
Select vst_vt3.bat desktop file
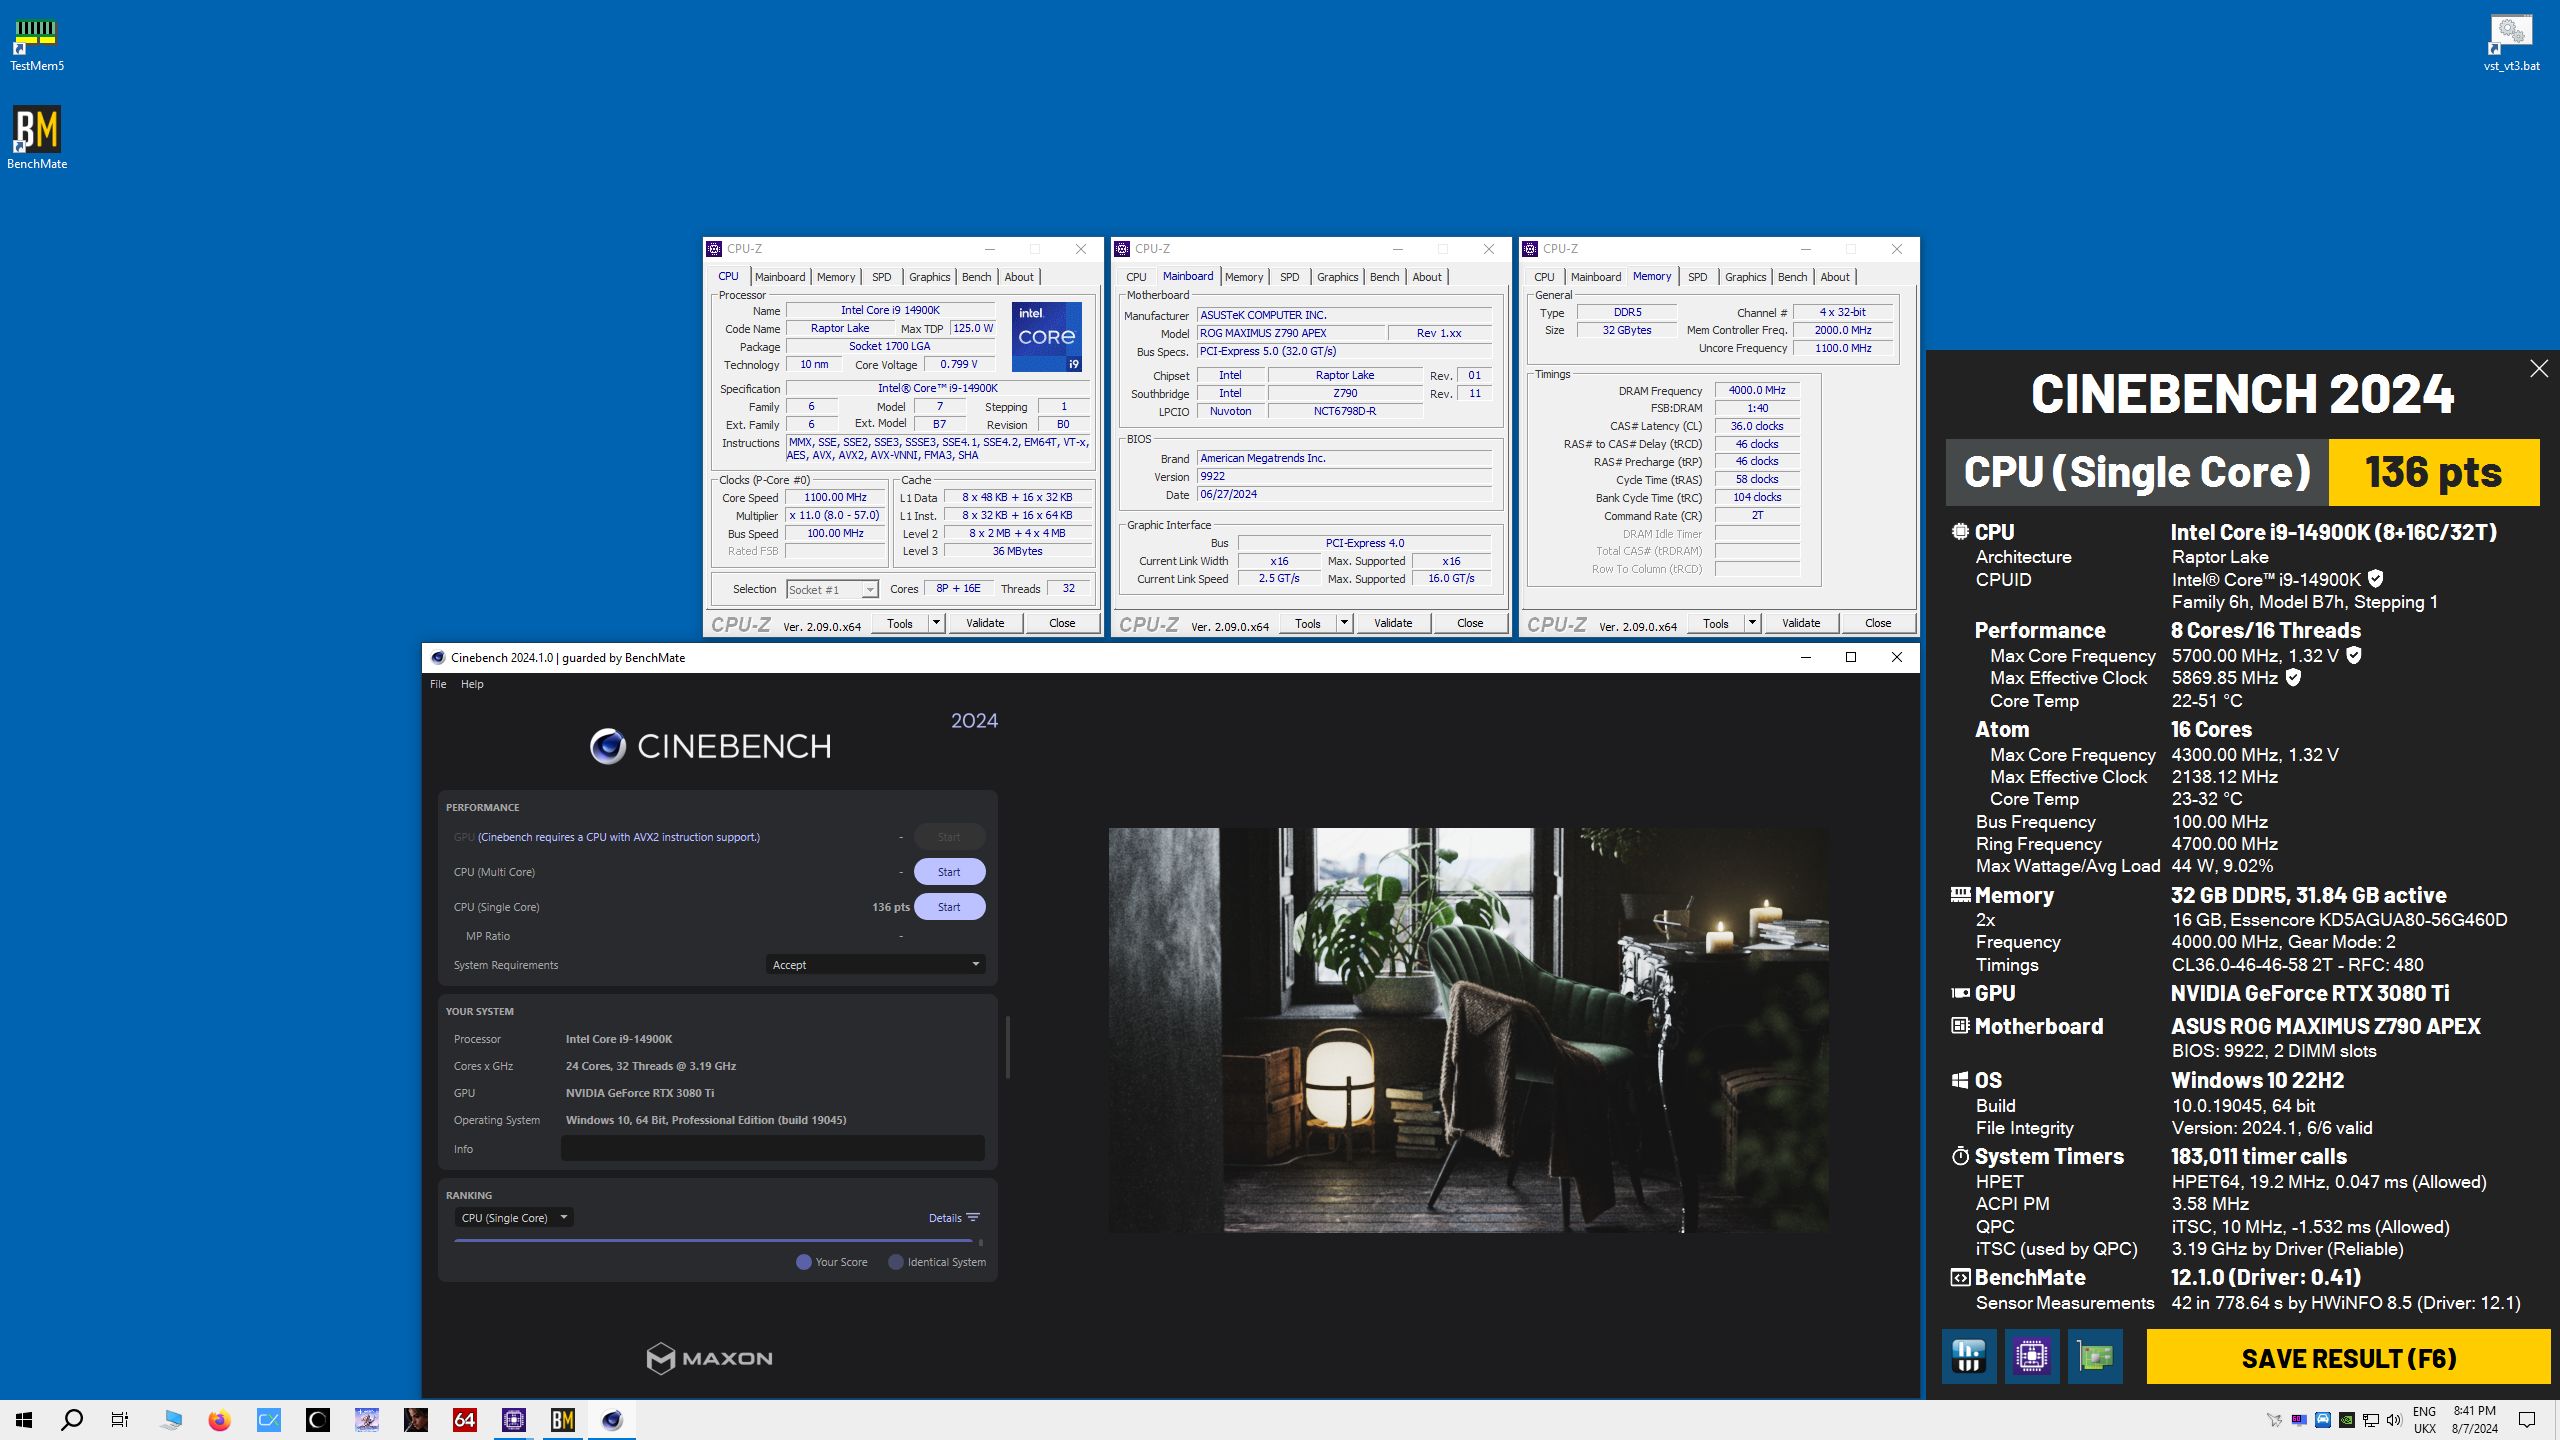coord(2511,45)
